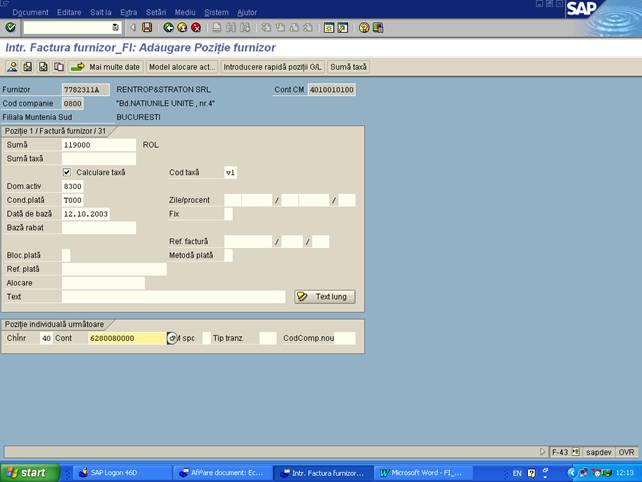Open the Setări menu
Screen dimensions: 642x482
[x=156, y=12]
